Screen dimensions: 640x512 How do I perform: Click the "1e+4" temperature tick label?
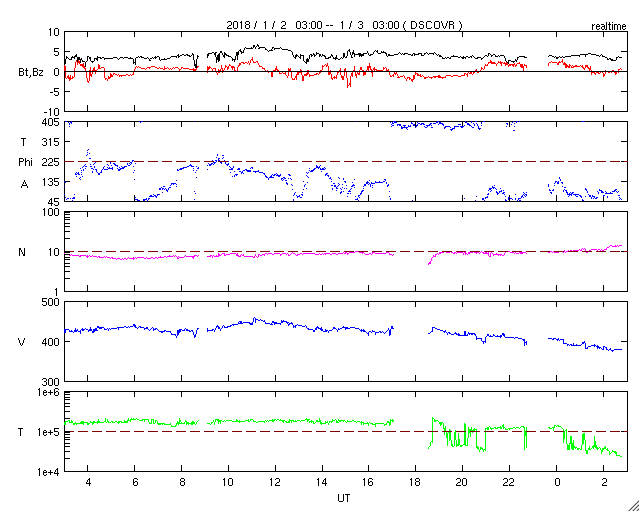(49, 472)
